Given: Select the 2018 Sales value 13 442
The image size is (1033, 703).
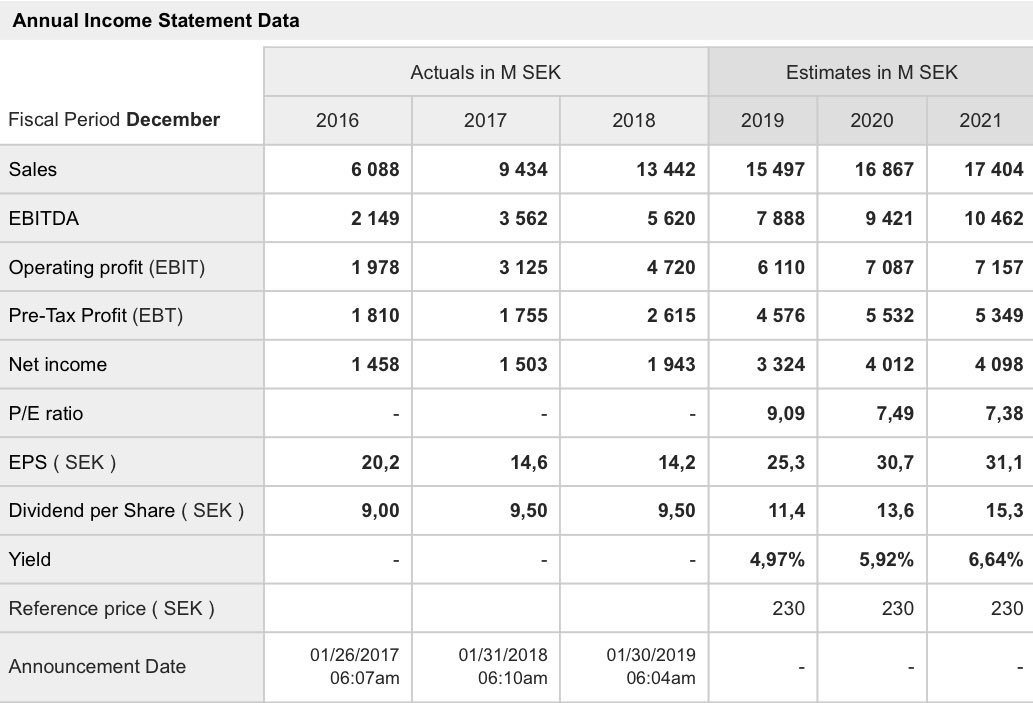Looking at the screenshot, I should 665,169.
